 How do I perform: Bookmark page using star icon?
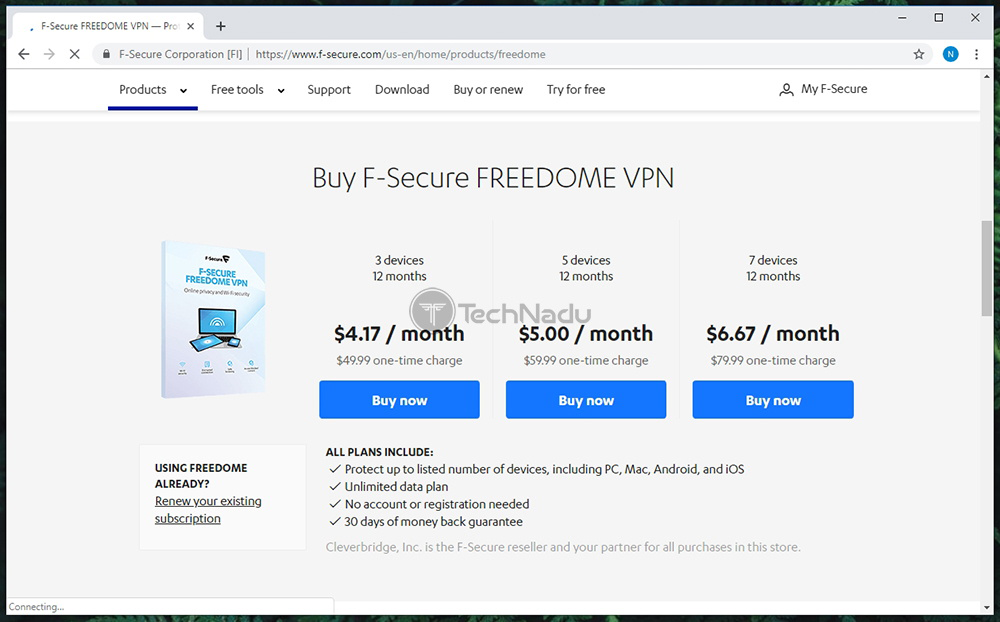918,54
